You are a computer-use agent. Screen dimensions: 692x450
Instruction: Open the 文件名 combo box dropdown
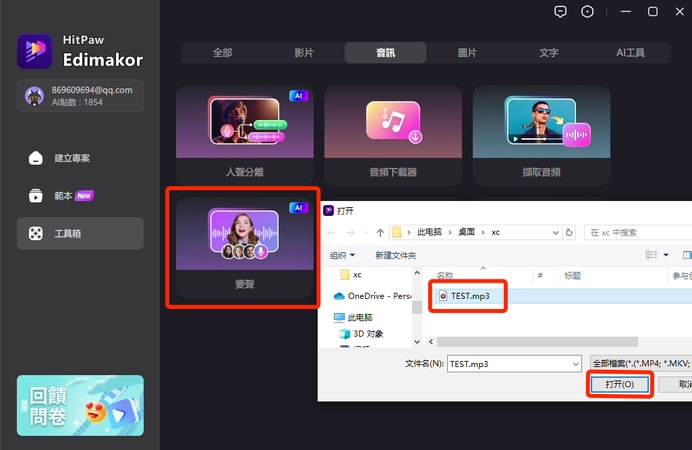(x=575, y=364)
